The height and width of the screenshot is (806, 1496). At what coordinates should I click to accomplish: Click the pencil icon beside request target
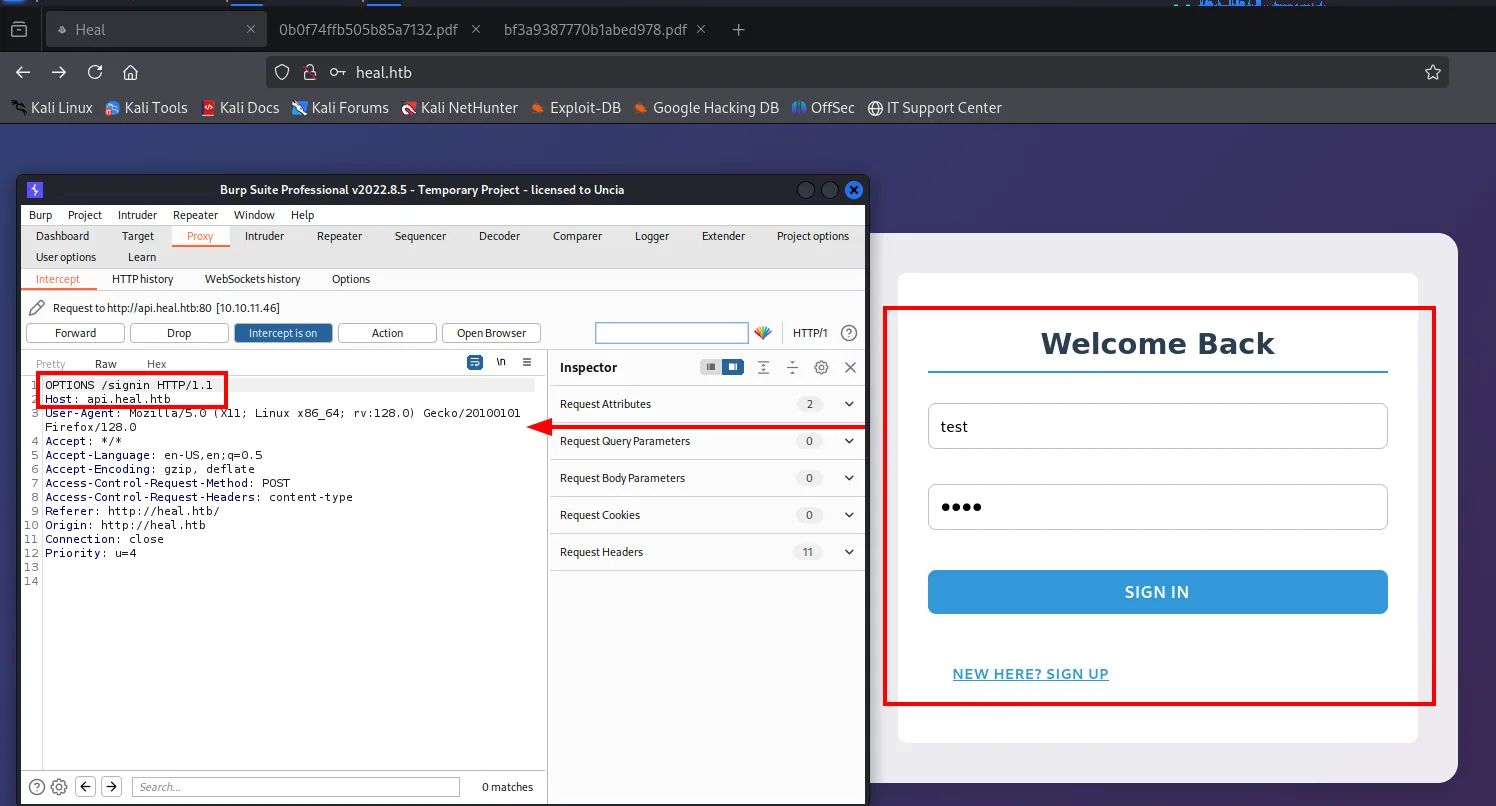pos(37,308)
